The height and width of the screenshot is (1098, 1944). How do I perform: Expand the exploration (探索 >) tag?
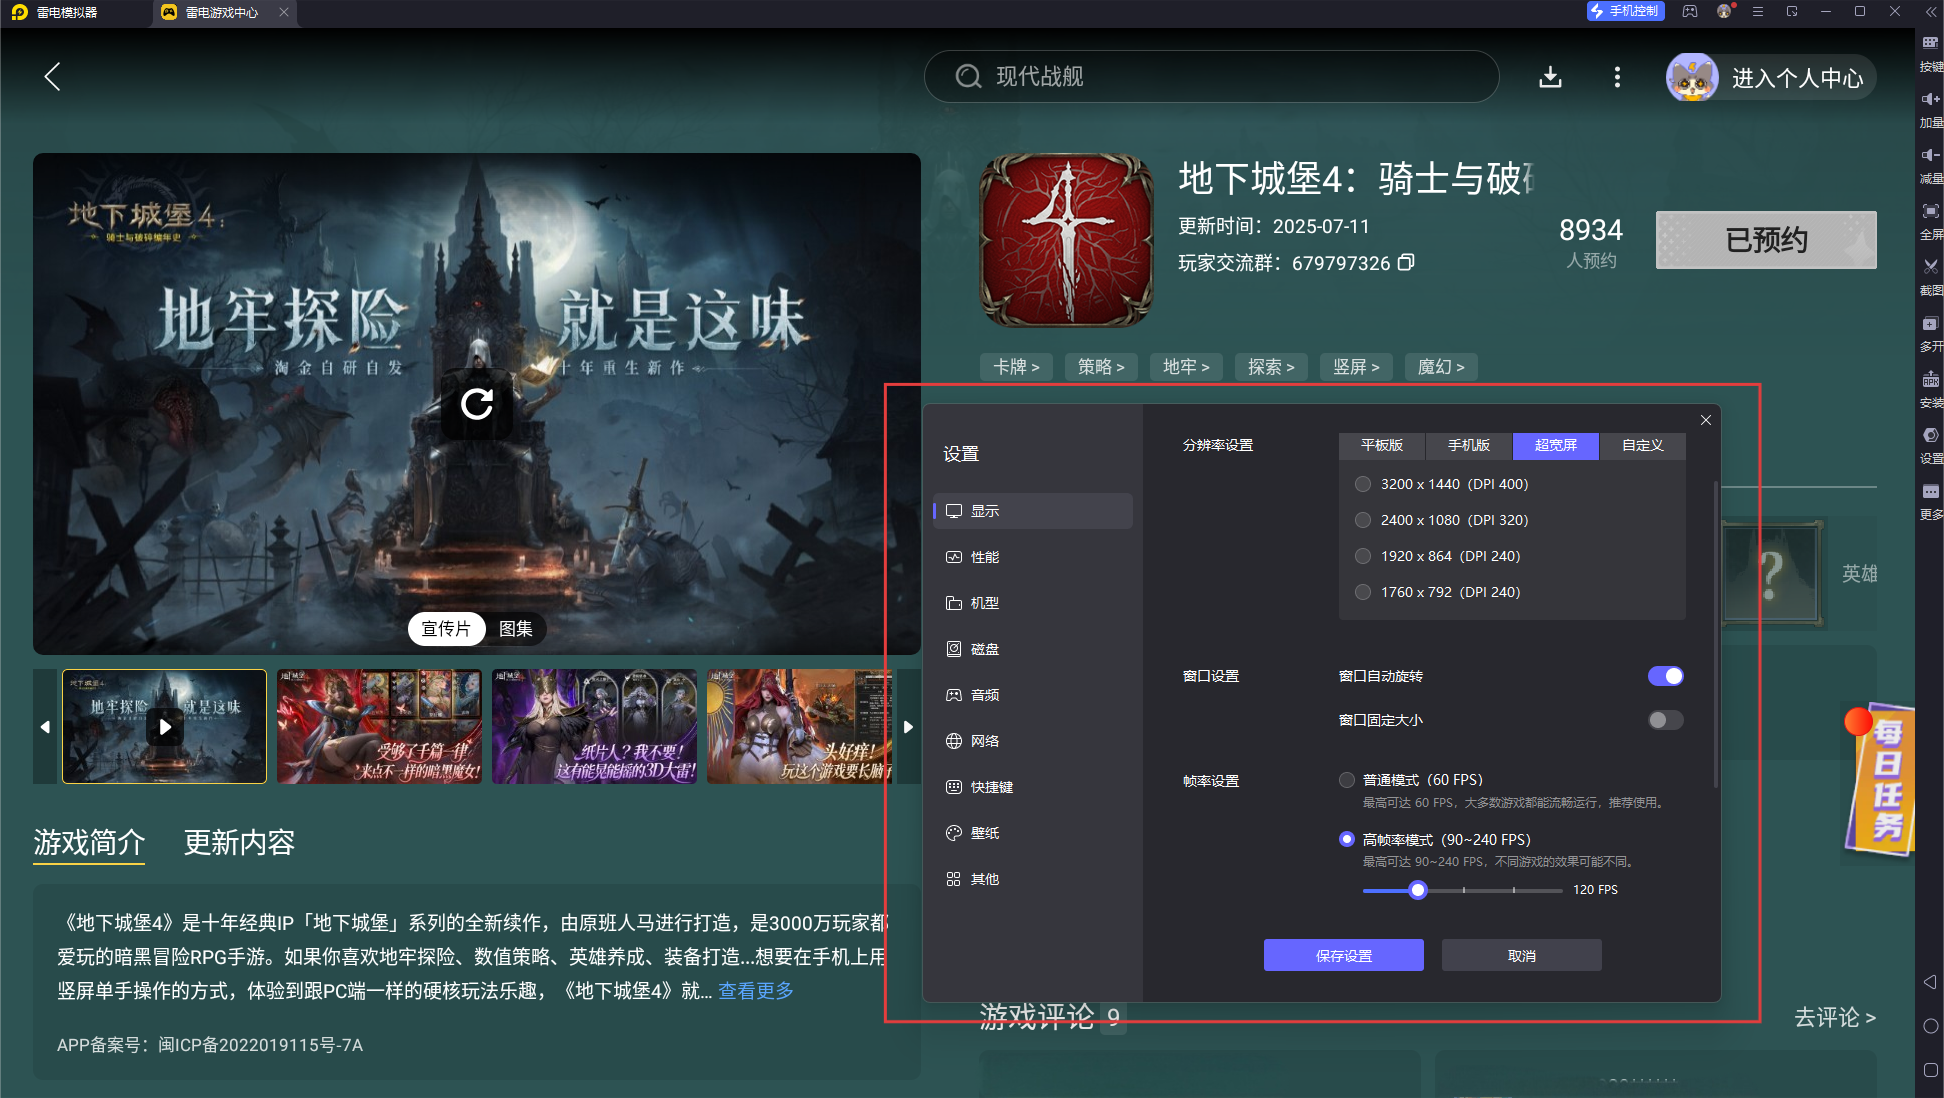[1271, 367]
